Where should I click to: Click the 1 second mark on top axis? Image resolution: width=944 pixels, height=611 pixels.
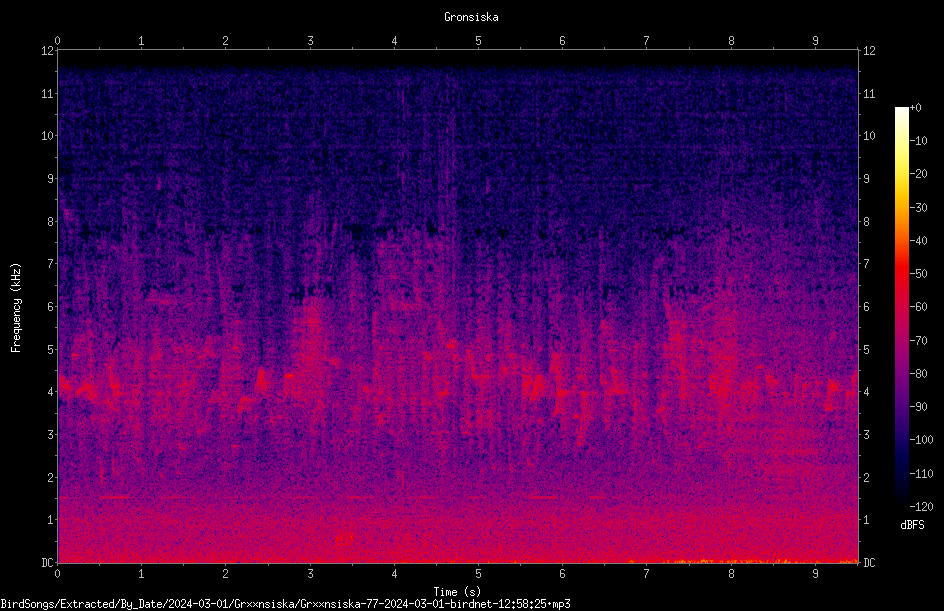141,41
